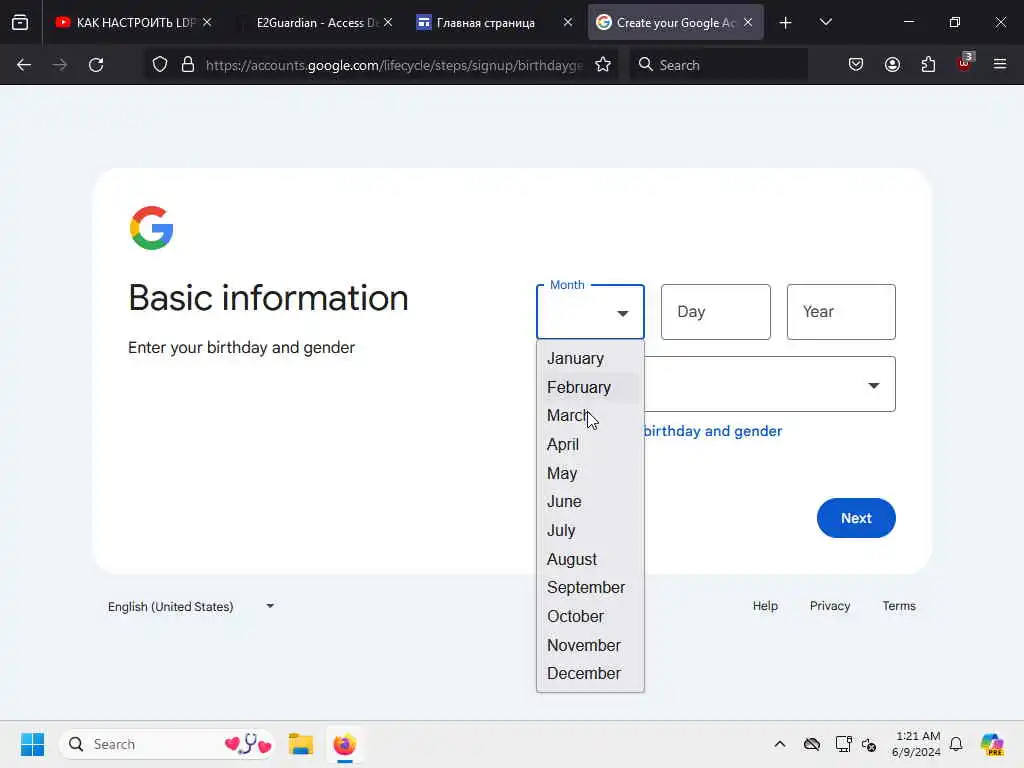View site security padlock info

point(188,65)
